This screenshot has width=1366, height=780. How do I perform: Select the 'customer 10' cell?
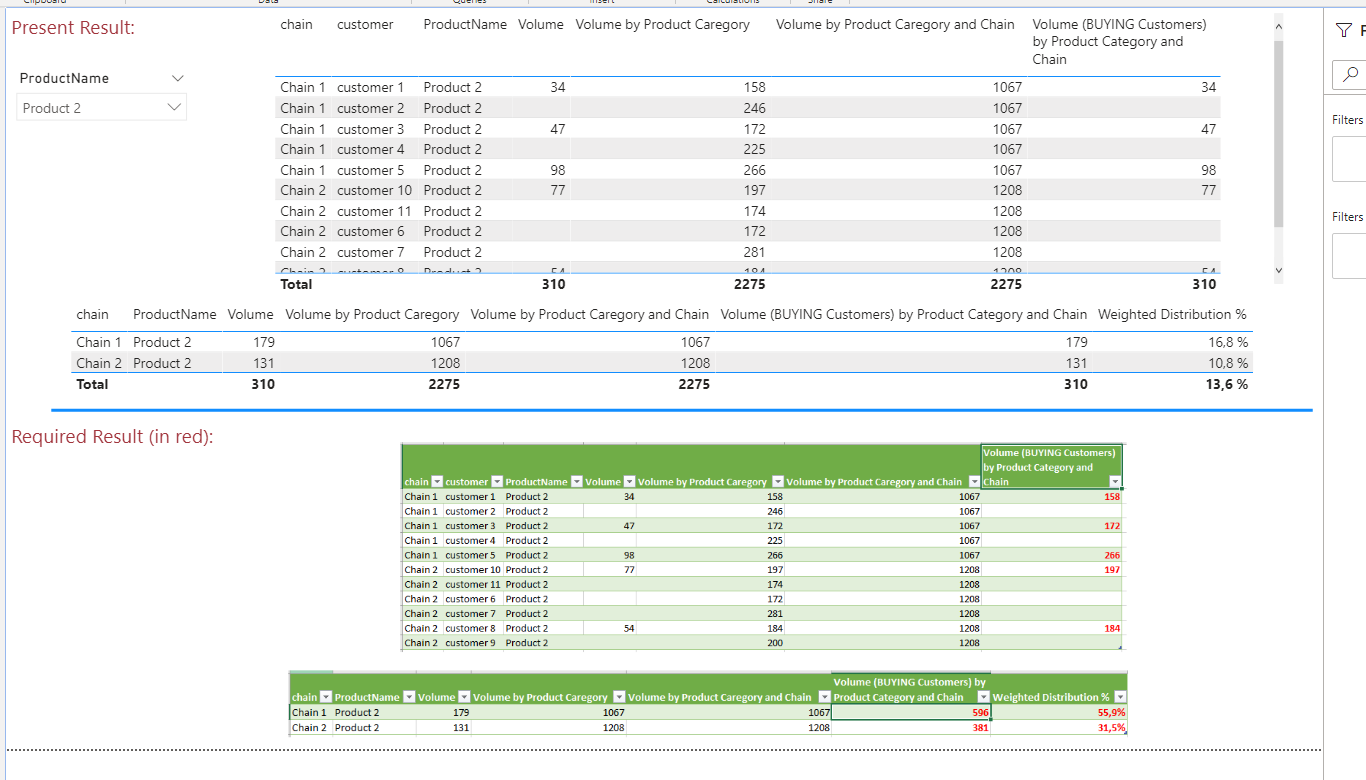(374, 190)
